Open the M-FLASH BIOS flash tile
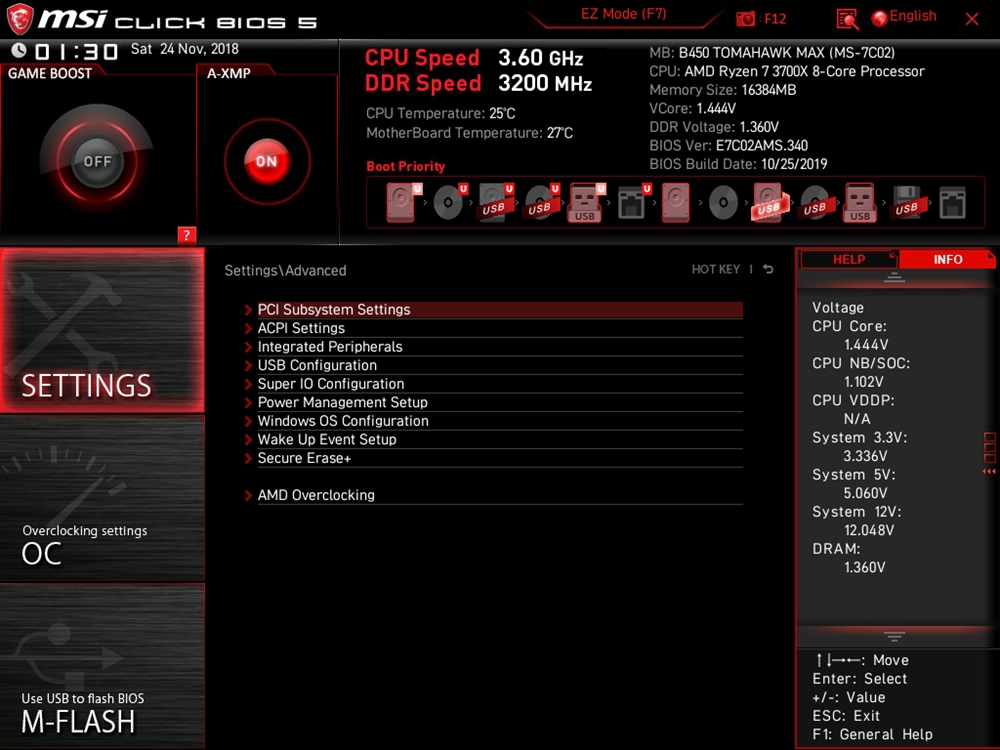This screenshot has height=750, width=1000. (x=103, y=666)
